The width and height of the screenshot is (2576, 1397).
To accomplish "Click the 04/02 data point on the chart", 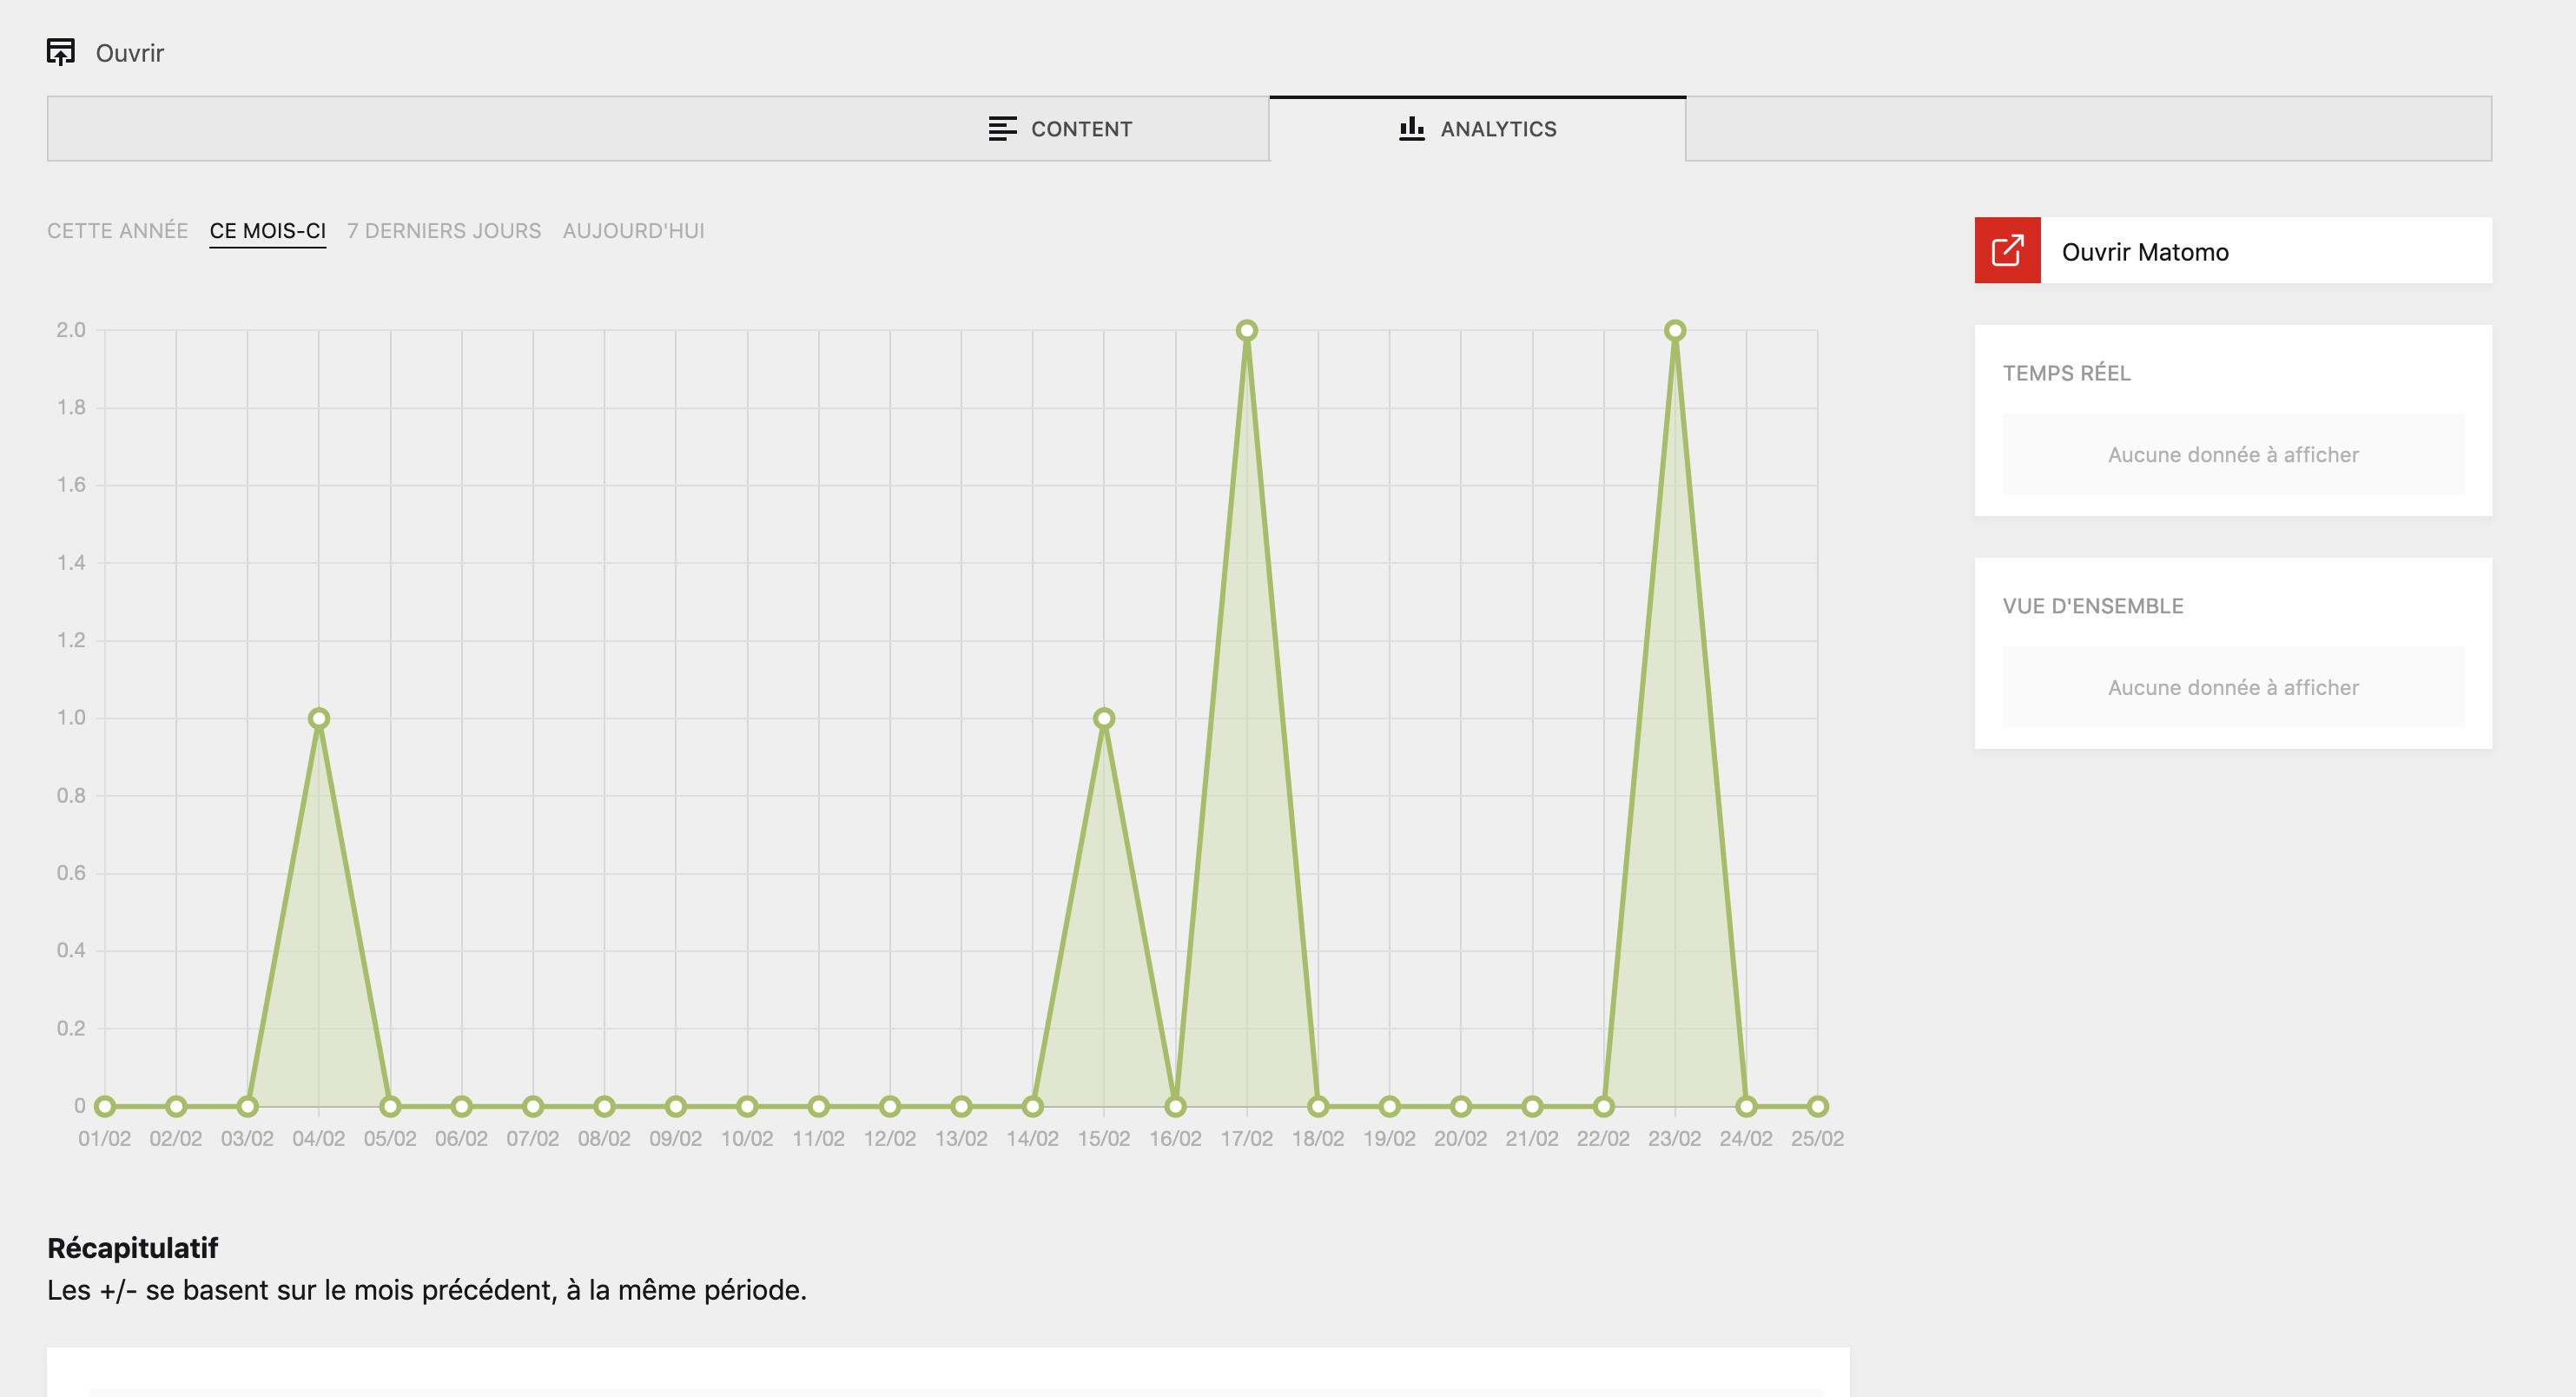I will [x=319, y=718].
